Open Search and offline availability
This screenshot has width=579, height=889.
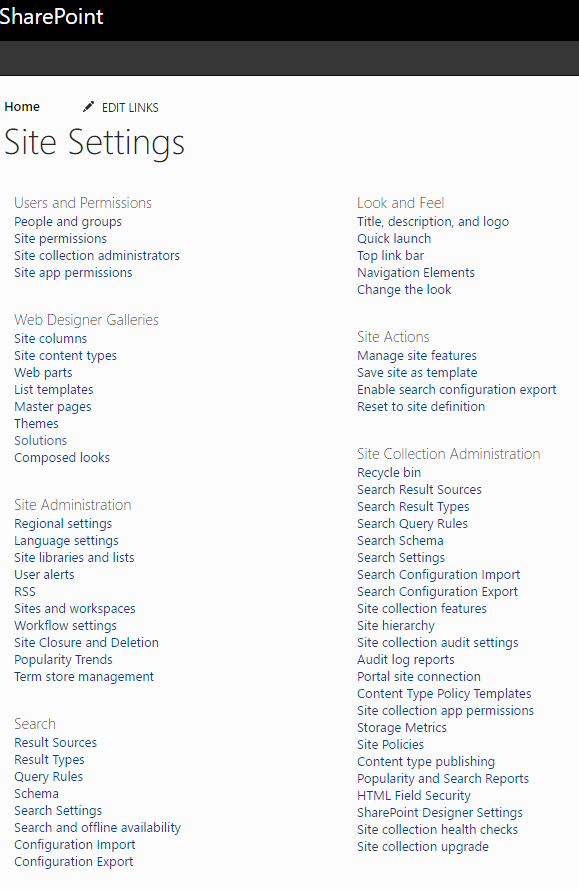pyautogui.click(x=98, y=827)
